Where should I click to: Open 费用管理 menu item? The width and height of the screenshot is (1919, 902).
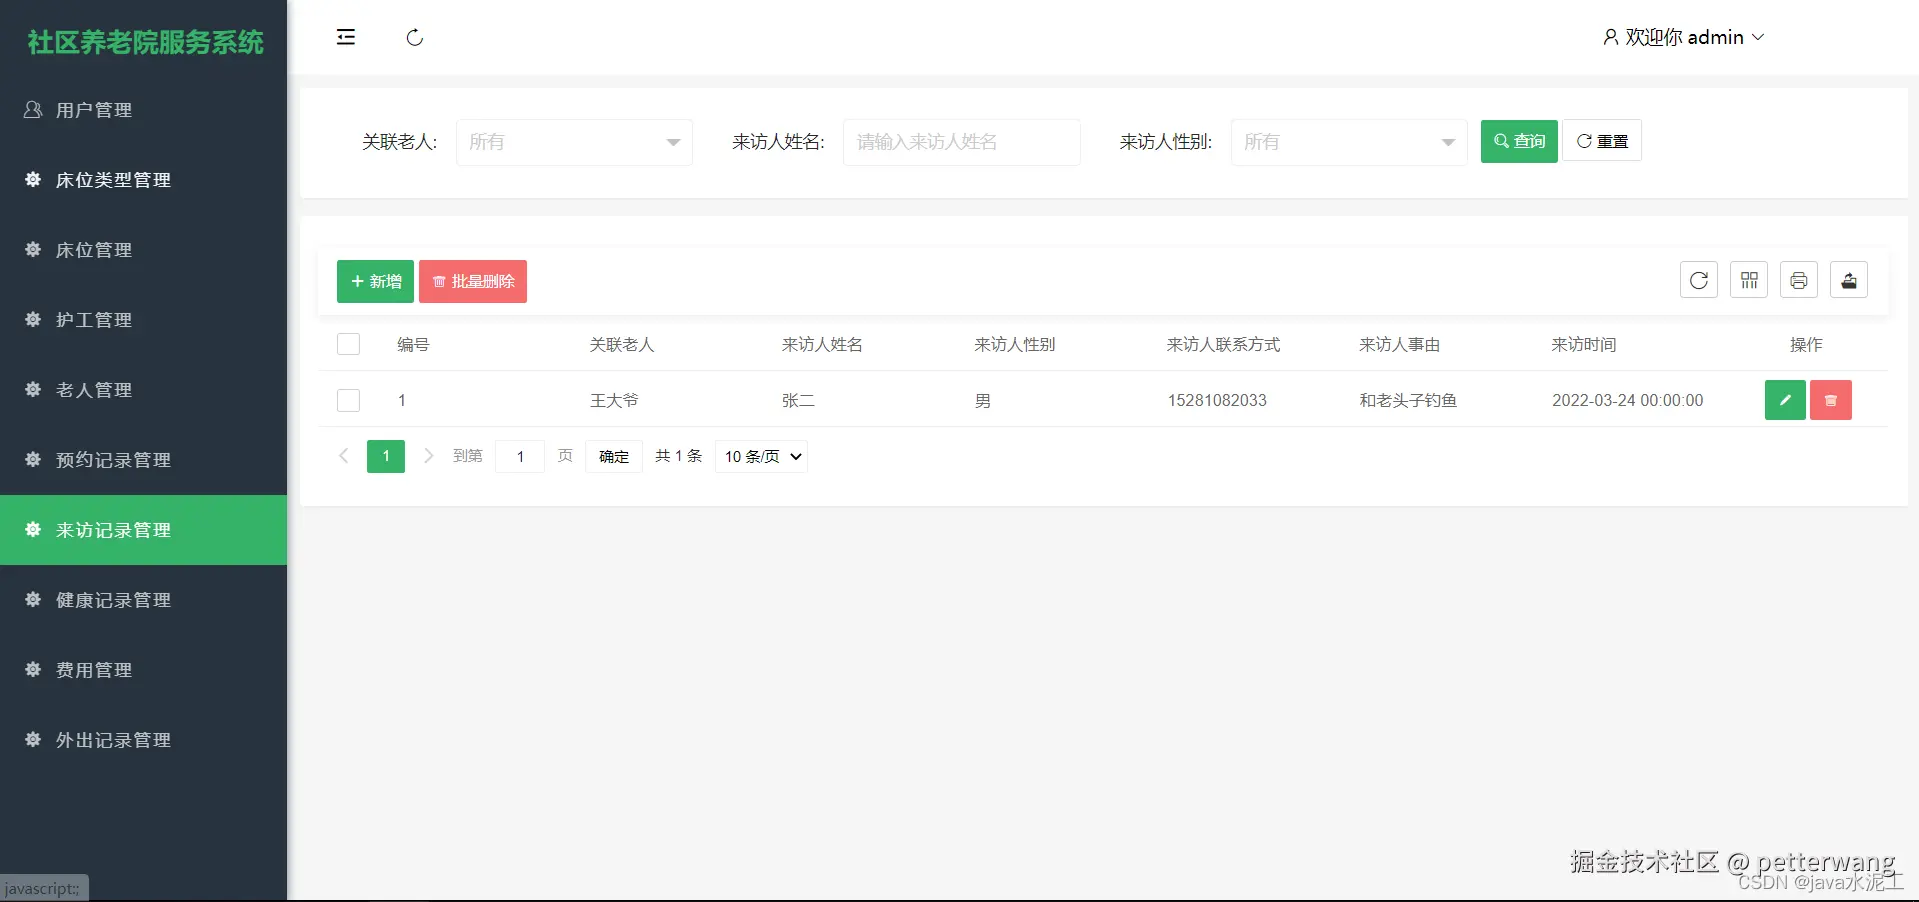pos(143,670)
